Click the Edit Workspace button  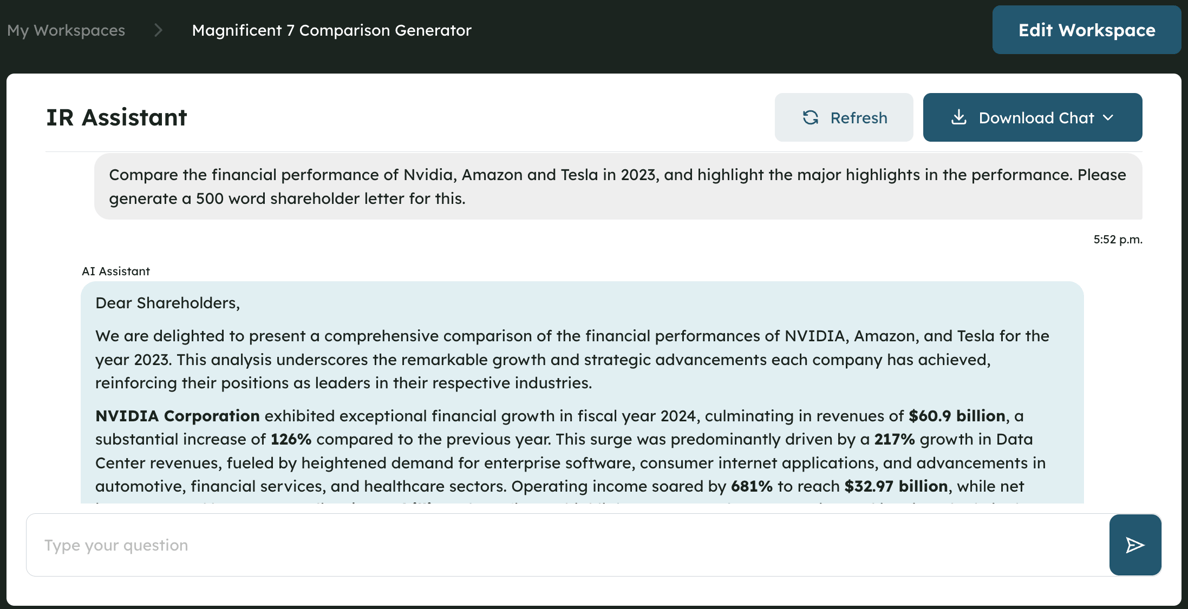1086,30
